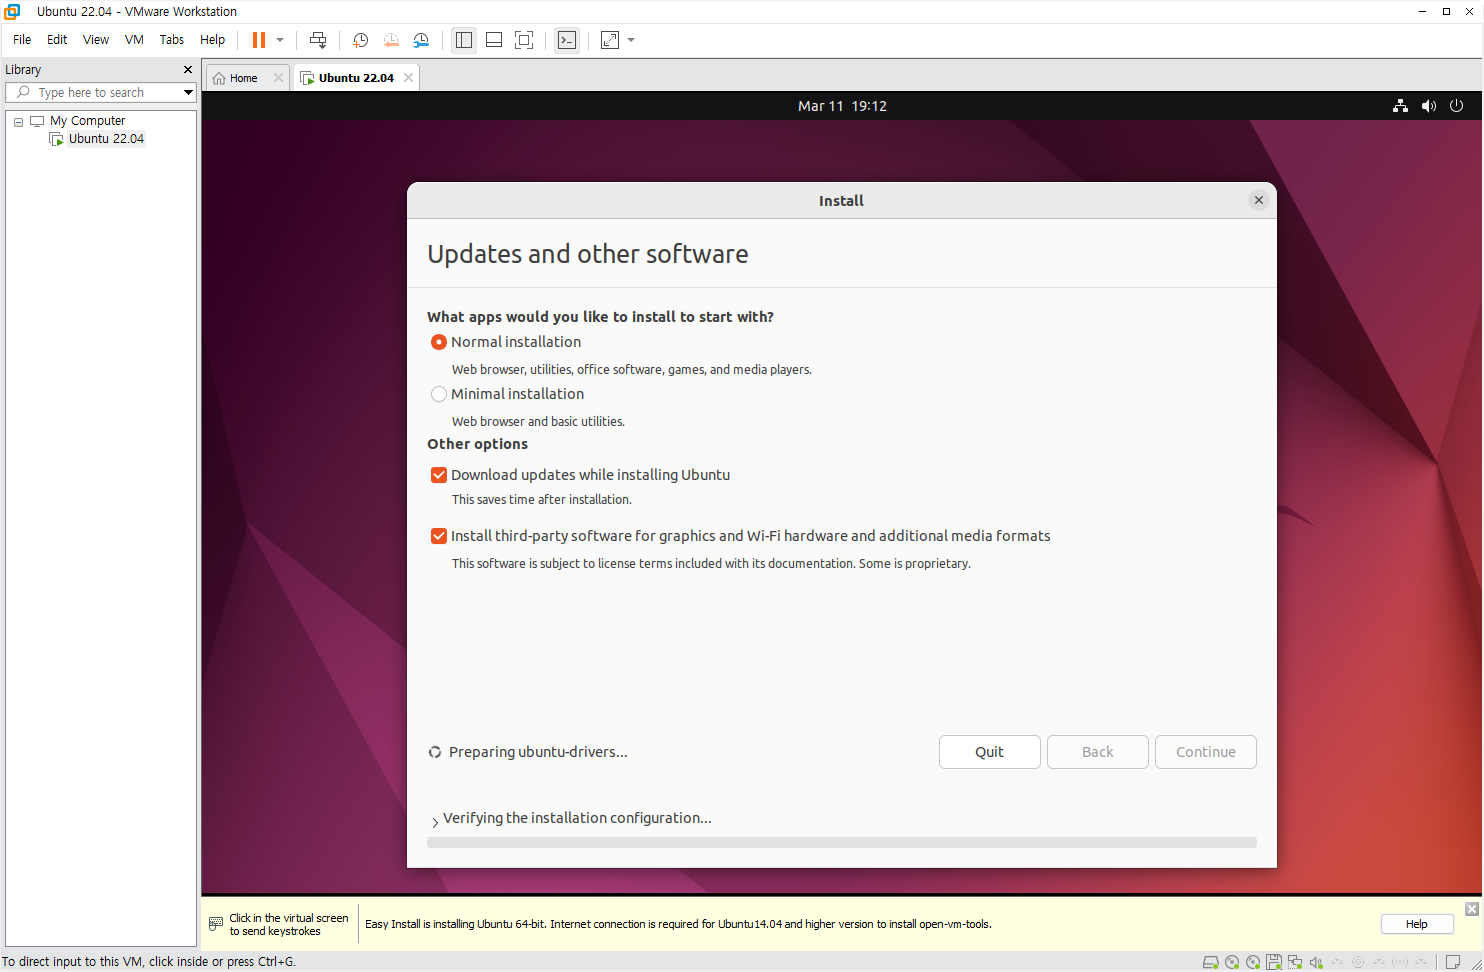1484x972 pixels.
Task: Click the network adapter status bar icon
Action: coord(1295,962)
